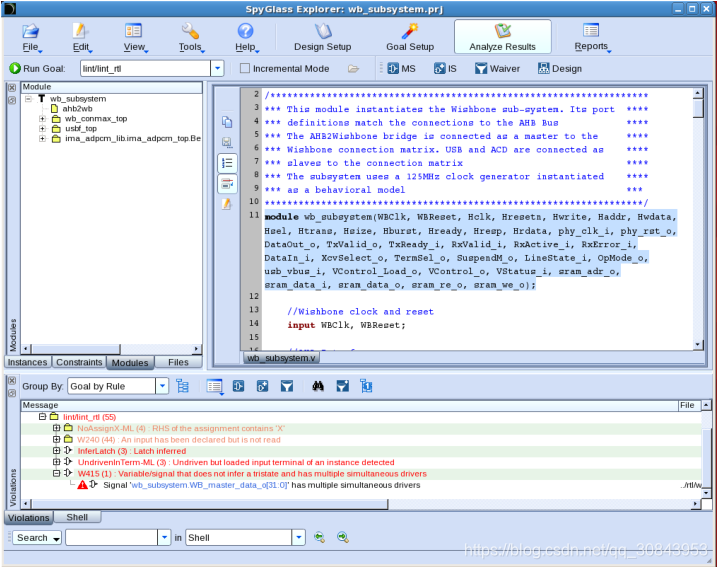
Task: Click the modular schematic icon in violations toolbar
Action: (239, 386)
